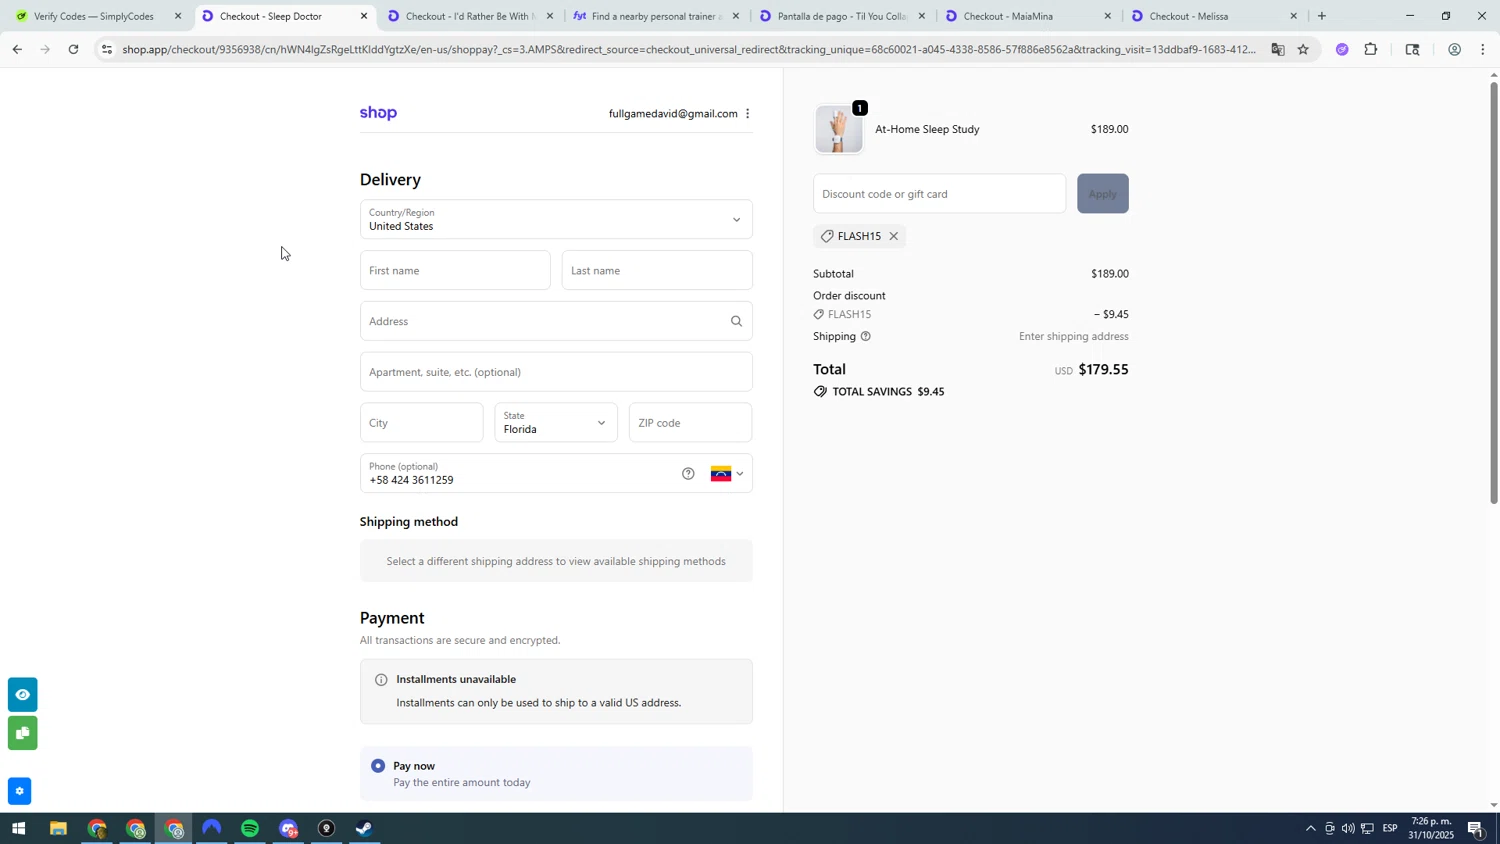This screenshot has height=844, width=1500.
Task: Click page vertical scrollbar
Action: click(x=1494, y=294)
